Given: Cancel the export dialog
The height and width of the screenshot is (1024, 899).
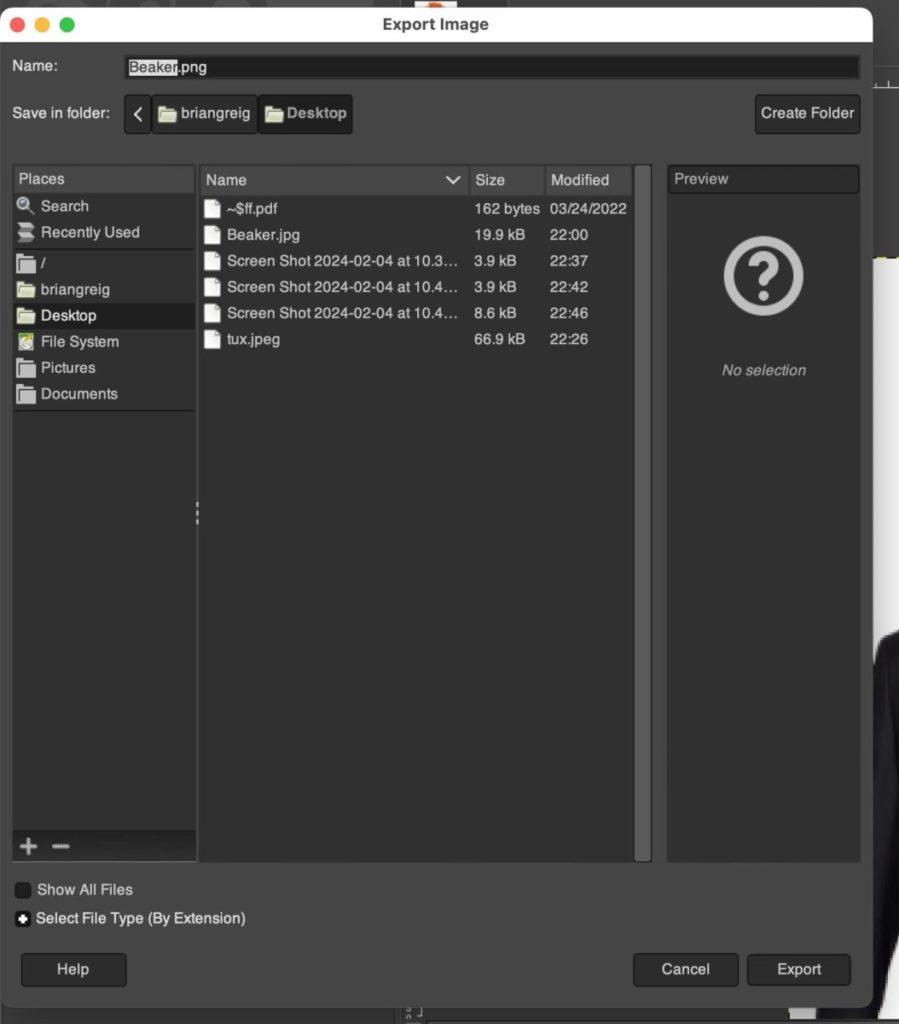Looking at the screenshot, I should (685, 969).
